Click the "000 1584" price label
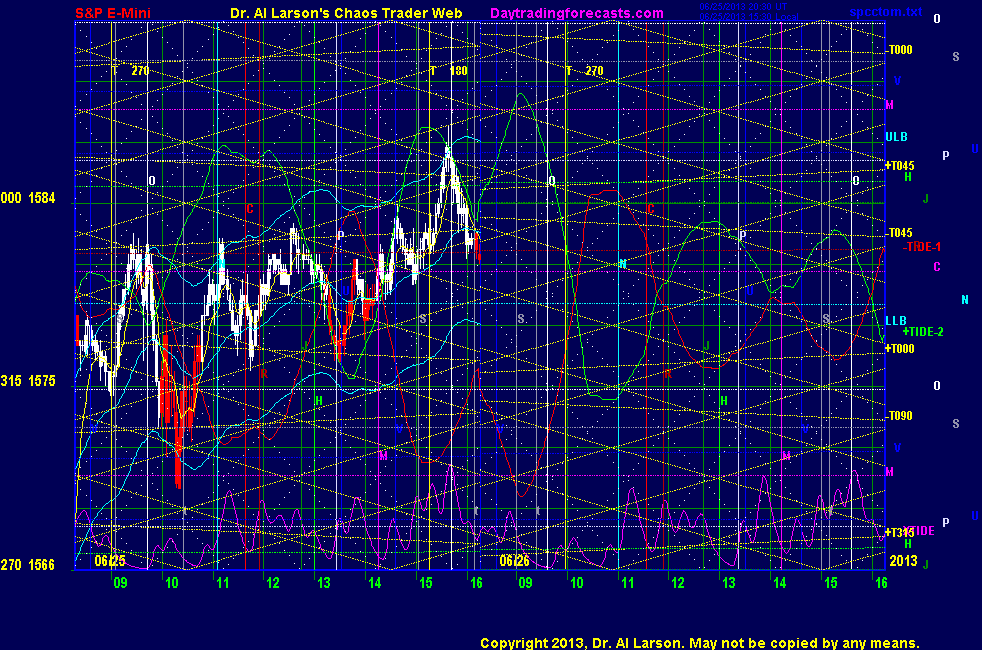This screenshot has width=982, height=650. coord(28,199)
